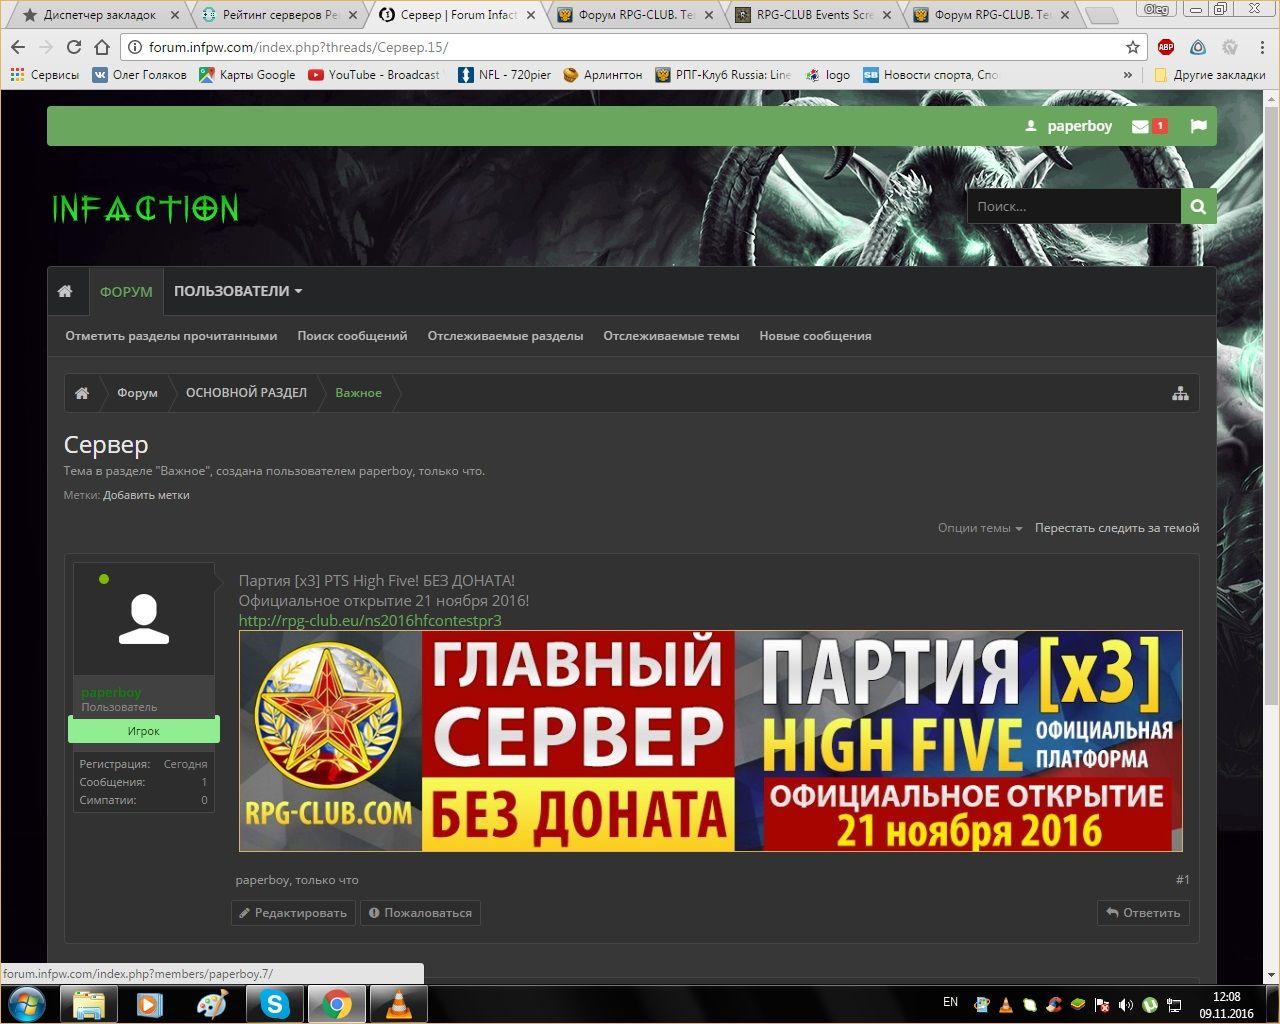
Task: Click the Ответить reply button
Action: click(1143, 913)
